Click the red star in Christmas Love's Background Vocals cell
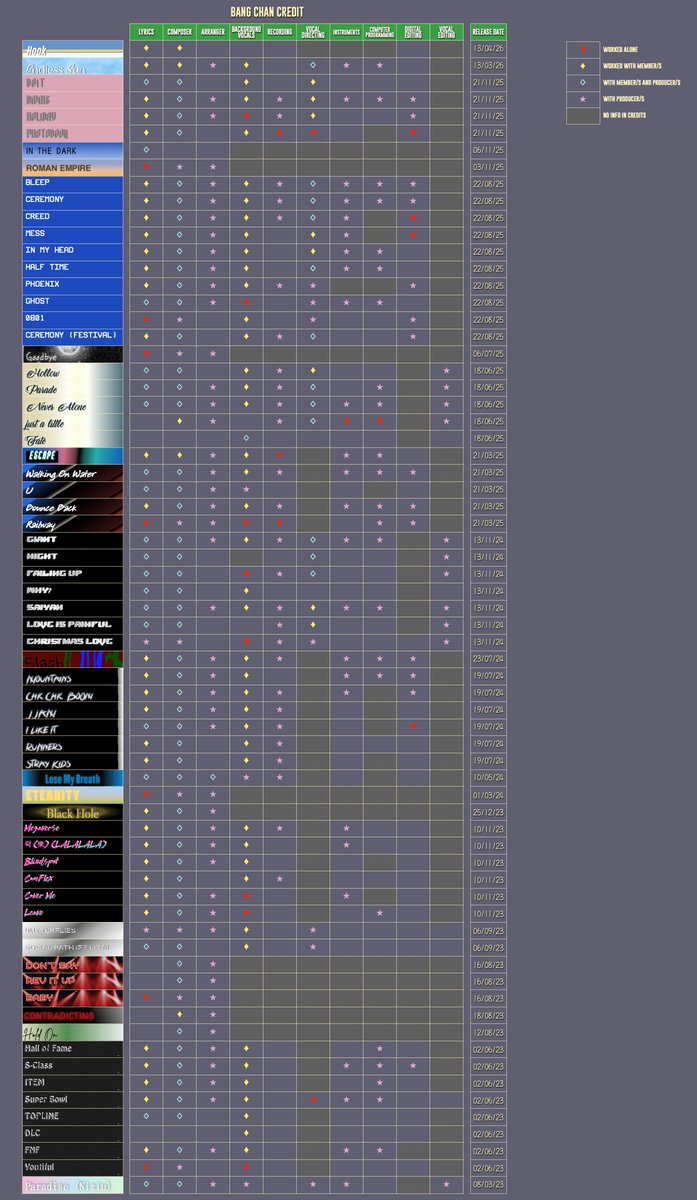The image size is (697, 1200). click(x=246, y=641)
